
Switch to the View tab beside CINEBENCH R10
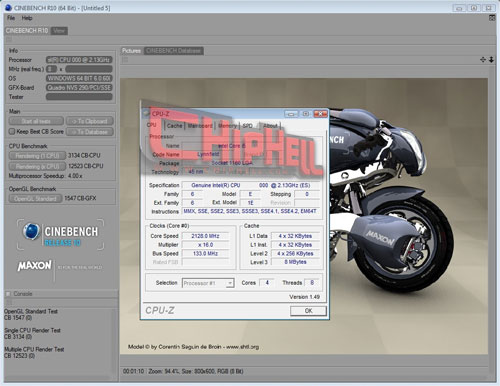pyautogui.click(x=59, y=31)
